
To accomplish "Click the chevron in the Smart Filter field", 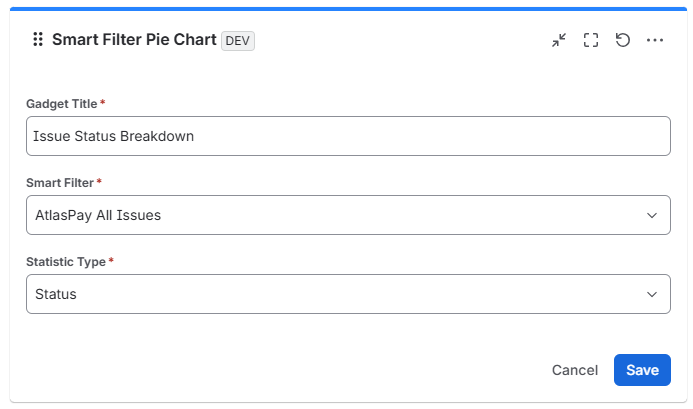I will click(652, 215).
